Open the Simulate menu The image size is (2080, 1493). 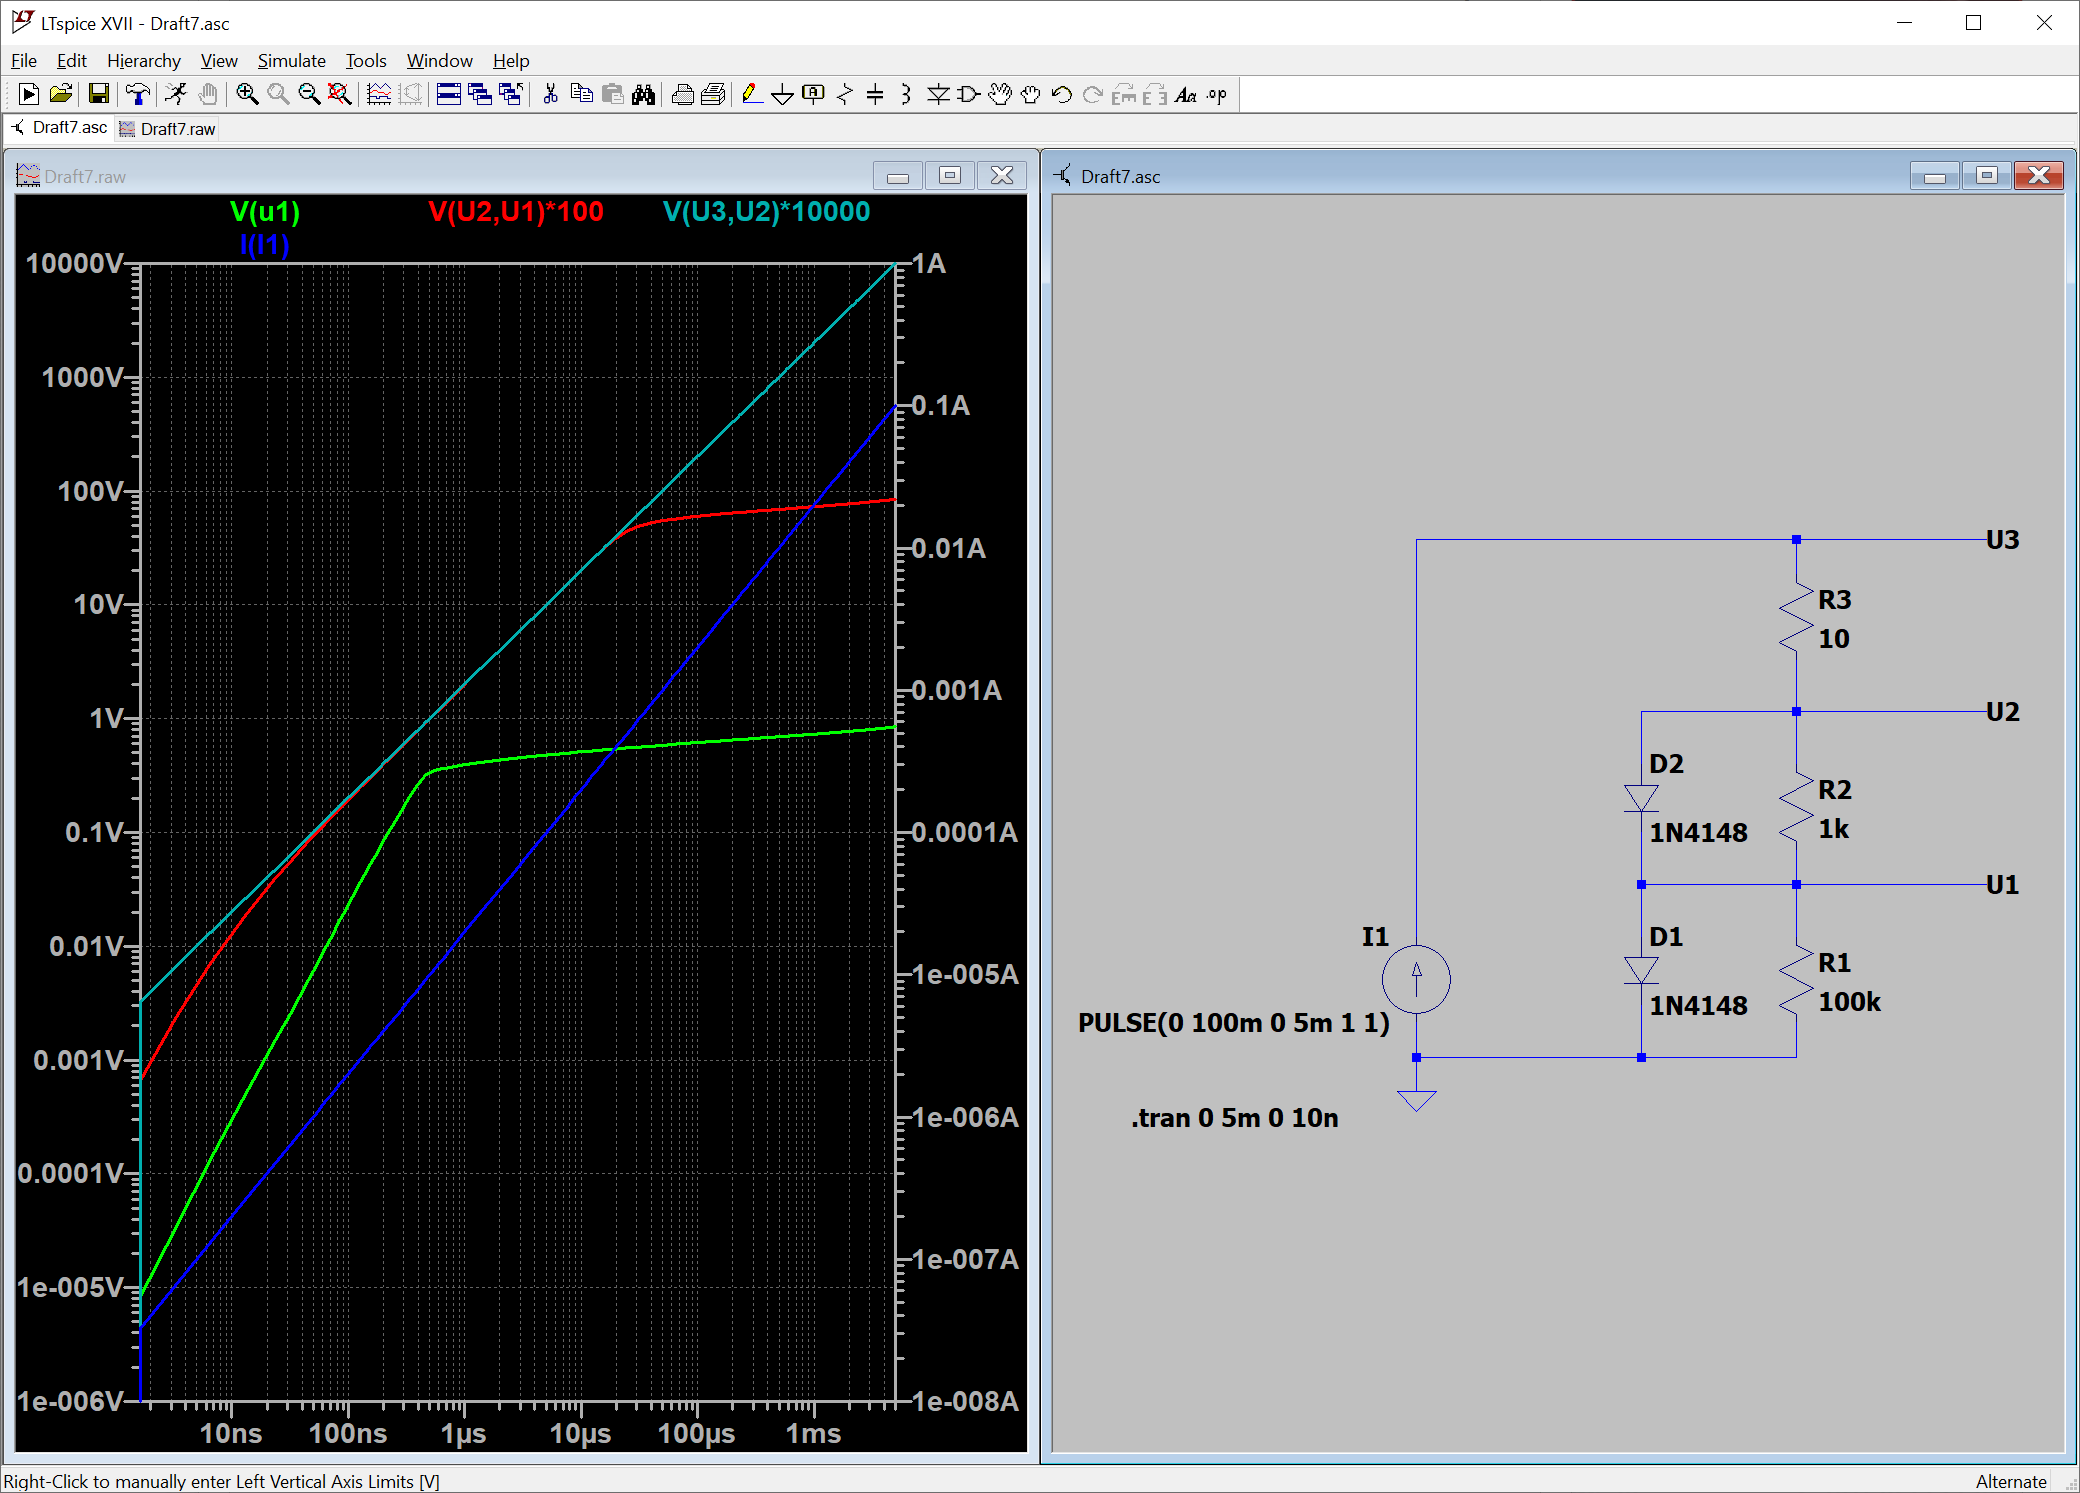pos(291,61)
